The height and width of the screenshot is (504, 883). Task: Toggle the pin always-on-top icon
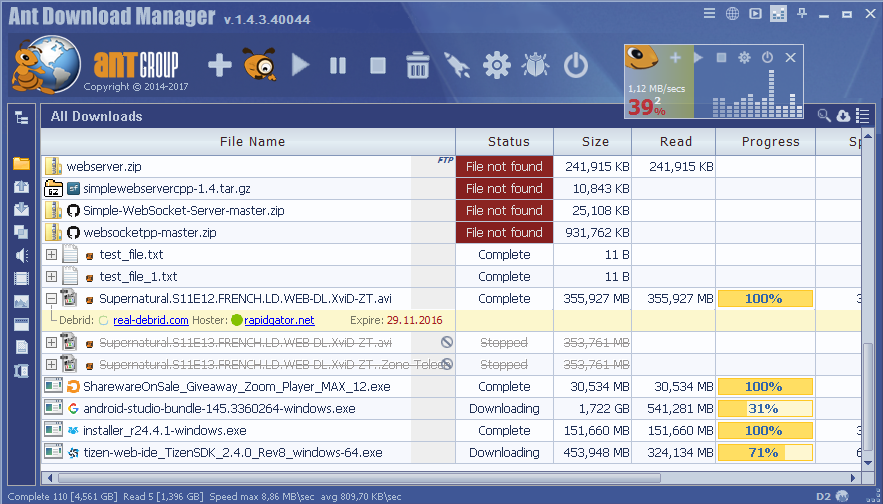pyautogui.click(x=802, y=13)
